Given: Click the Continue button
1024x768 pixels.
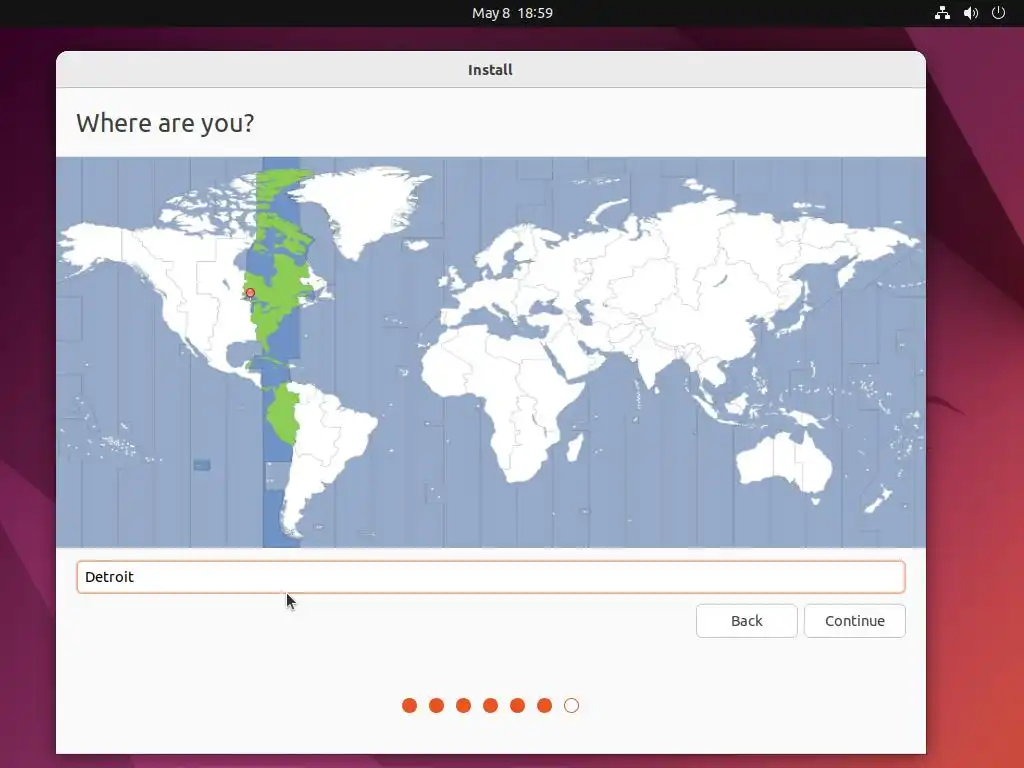Looking at the screenshot, I should 854,620.
